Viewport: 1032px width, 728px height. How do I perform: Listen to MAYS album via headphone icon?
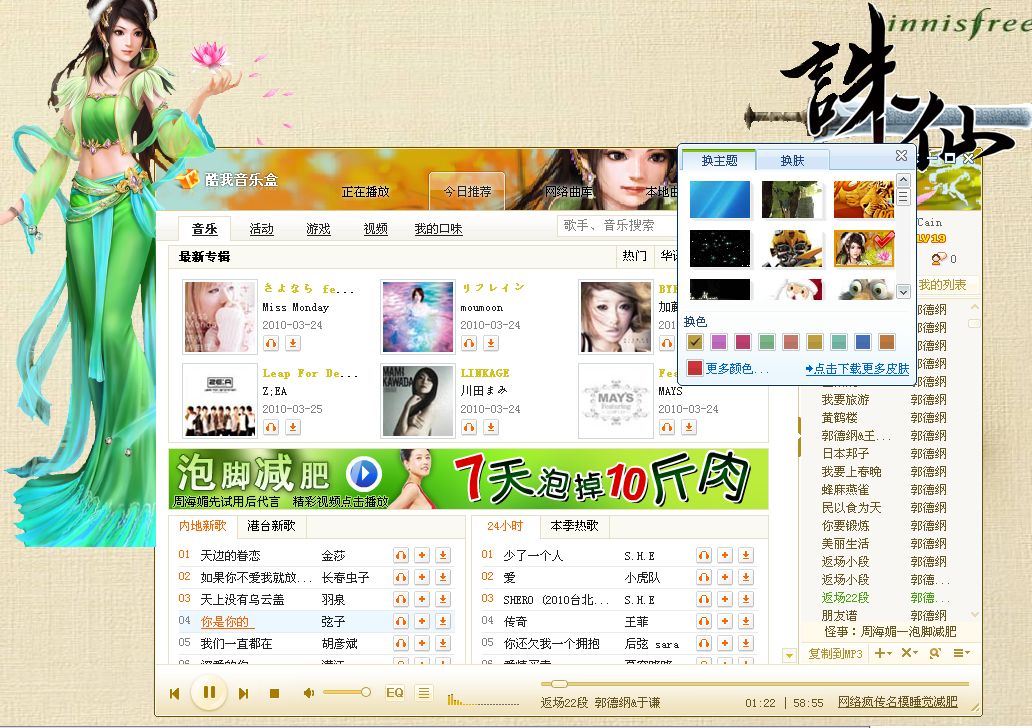(667, 427)
